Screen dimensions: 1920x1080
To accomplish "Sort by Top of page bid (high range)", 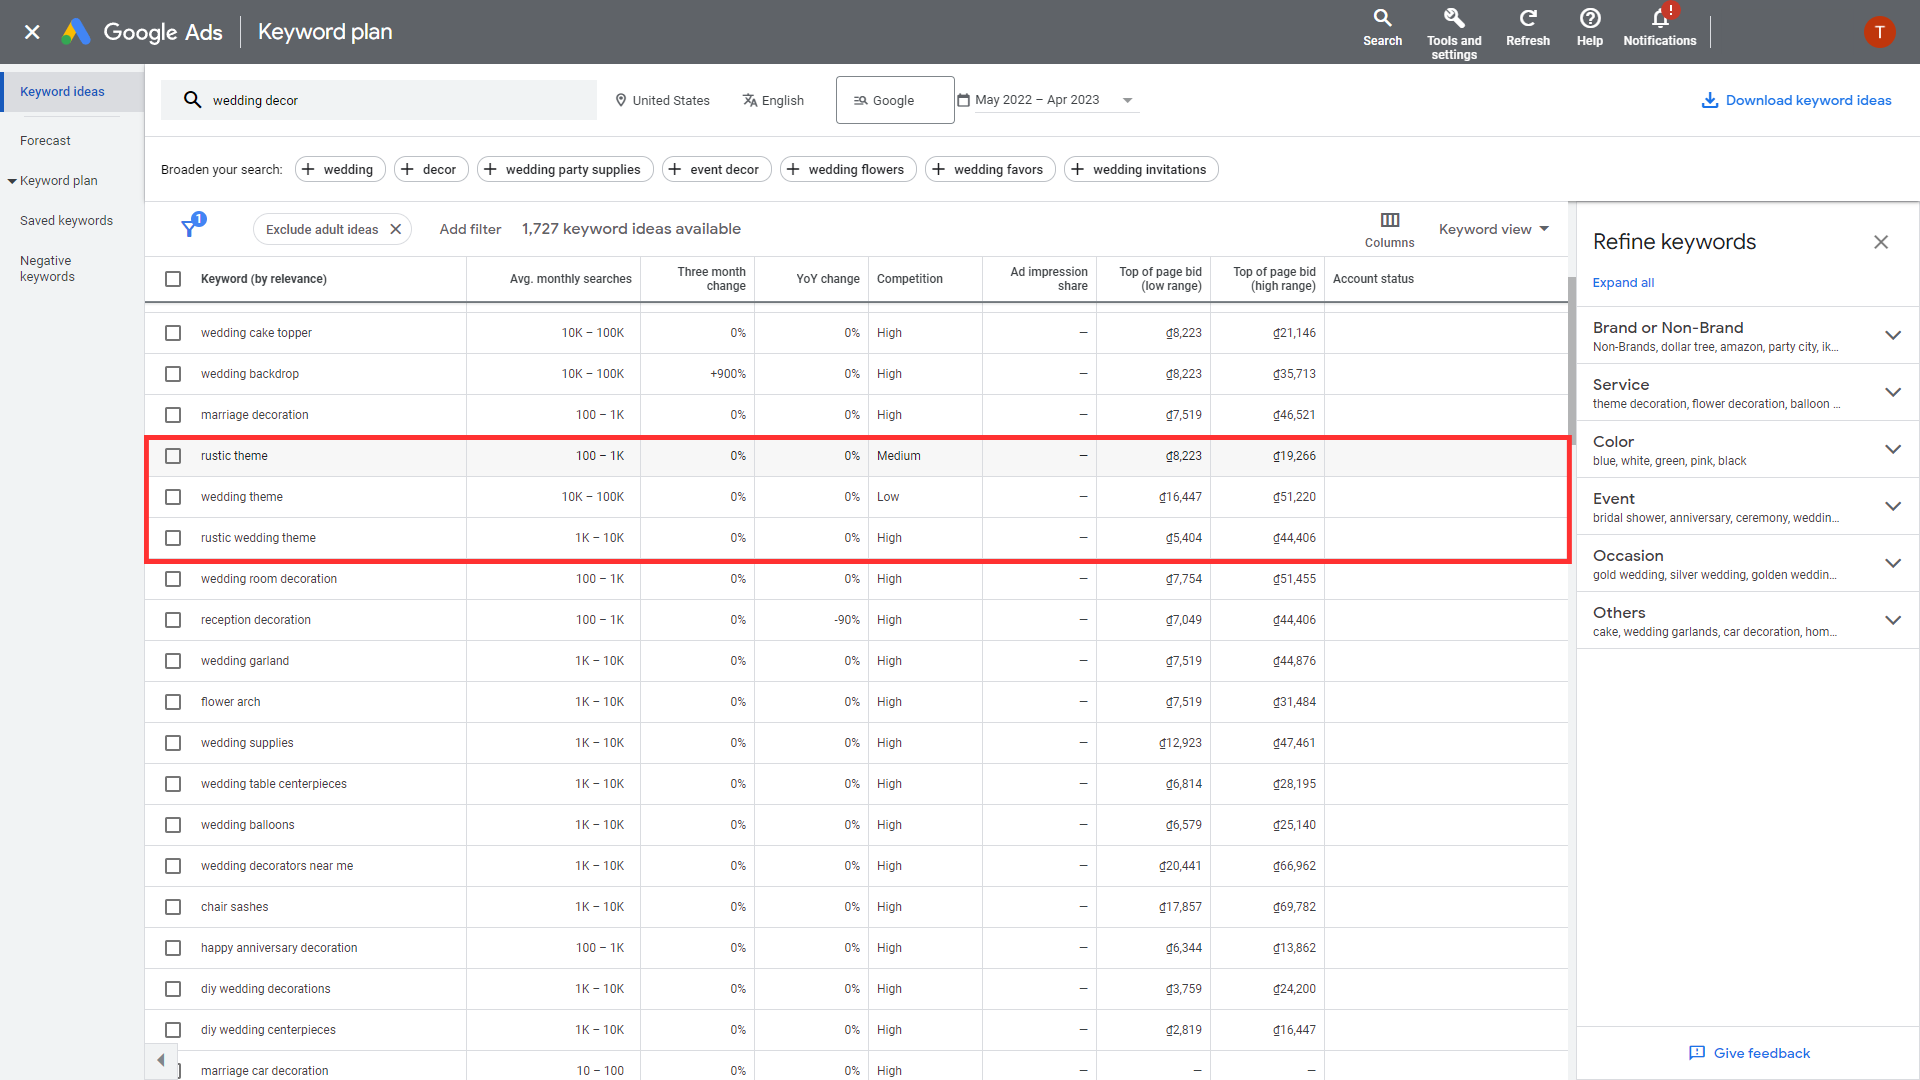I will 1274,279.
